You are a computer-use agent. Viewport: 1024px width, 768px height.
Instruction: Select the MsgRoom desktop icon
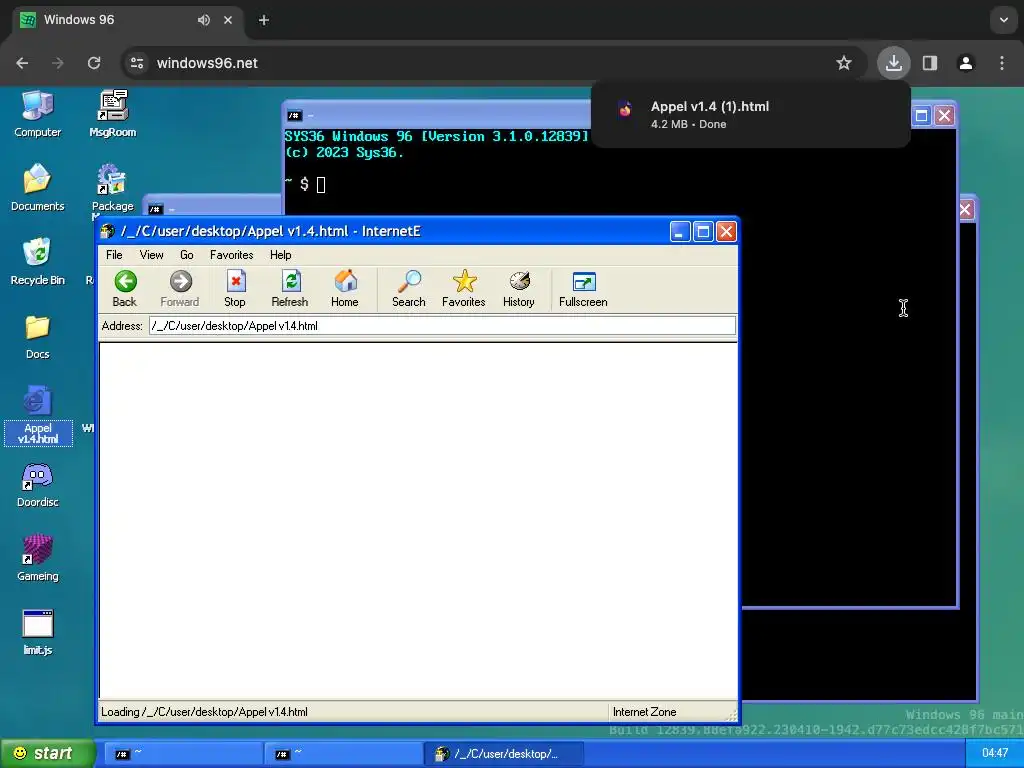113,114
